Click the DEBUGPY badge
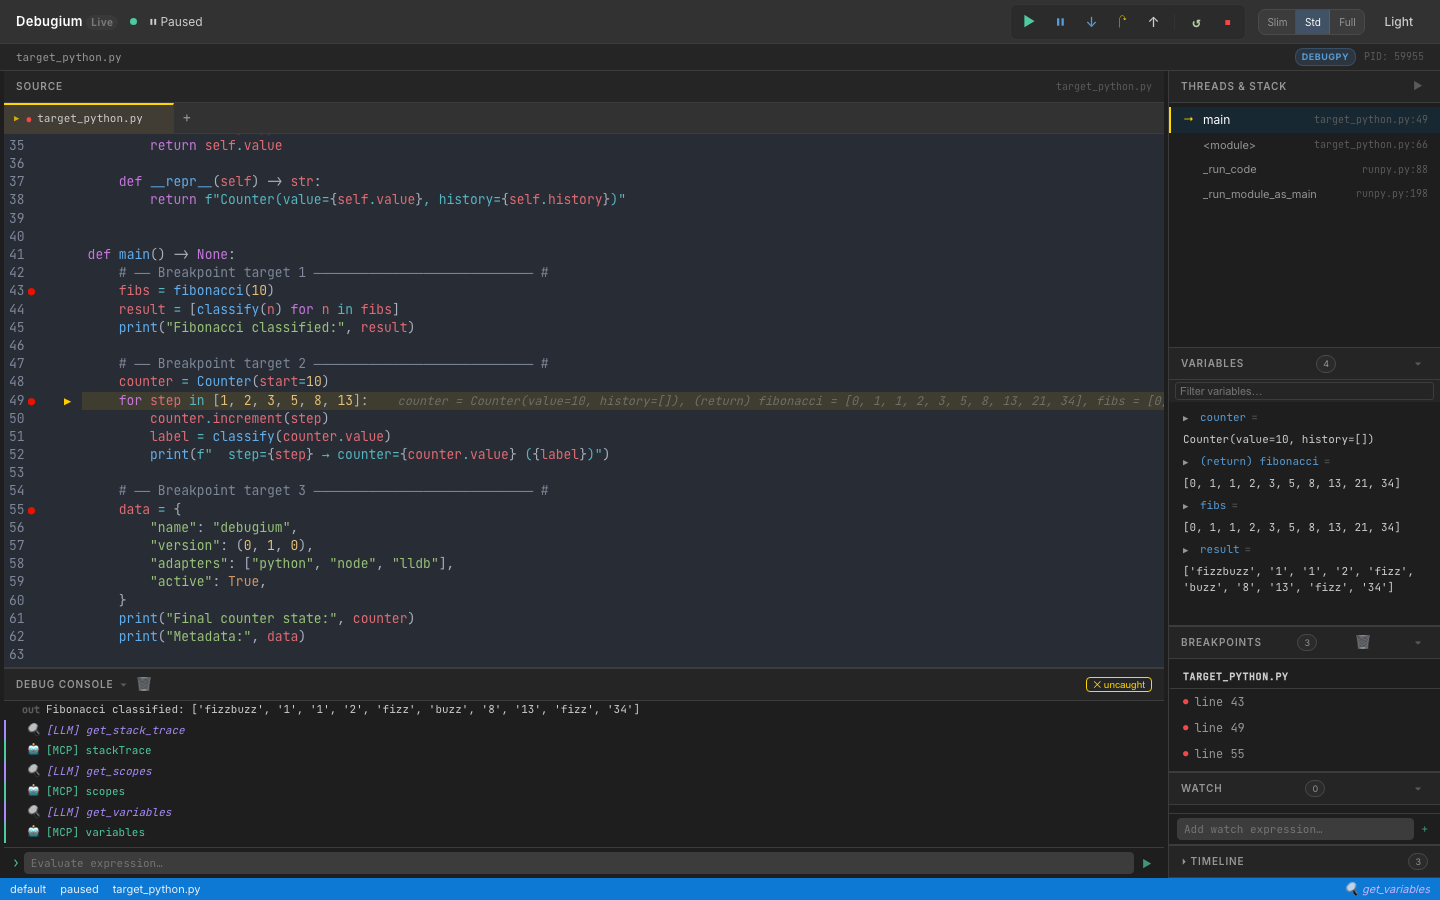This screenshot has width=1440, height=900. coord(1325,57)
